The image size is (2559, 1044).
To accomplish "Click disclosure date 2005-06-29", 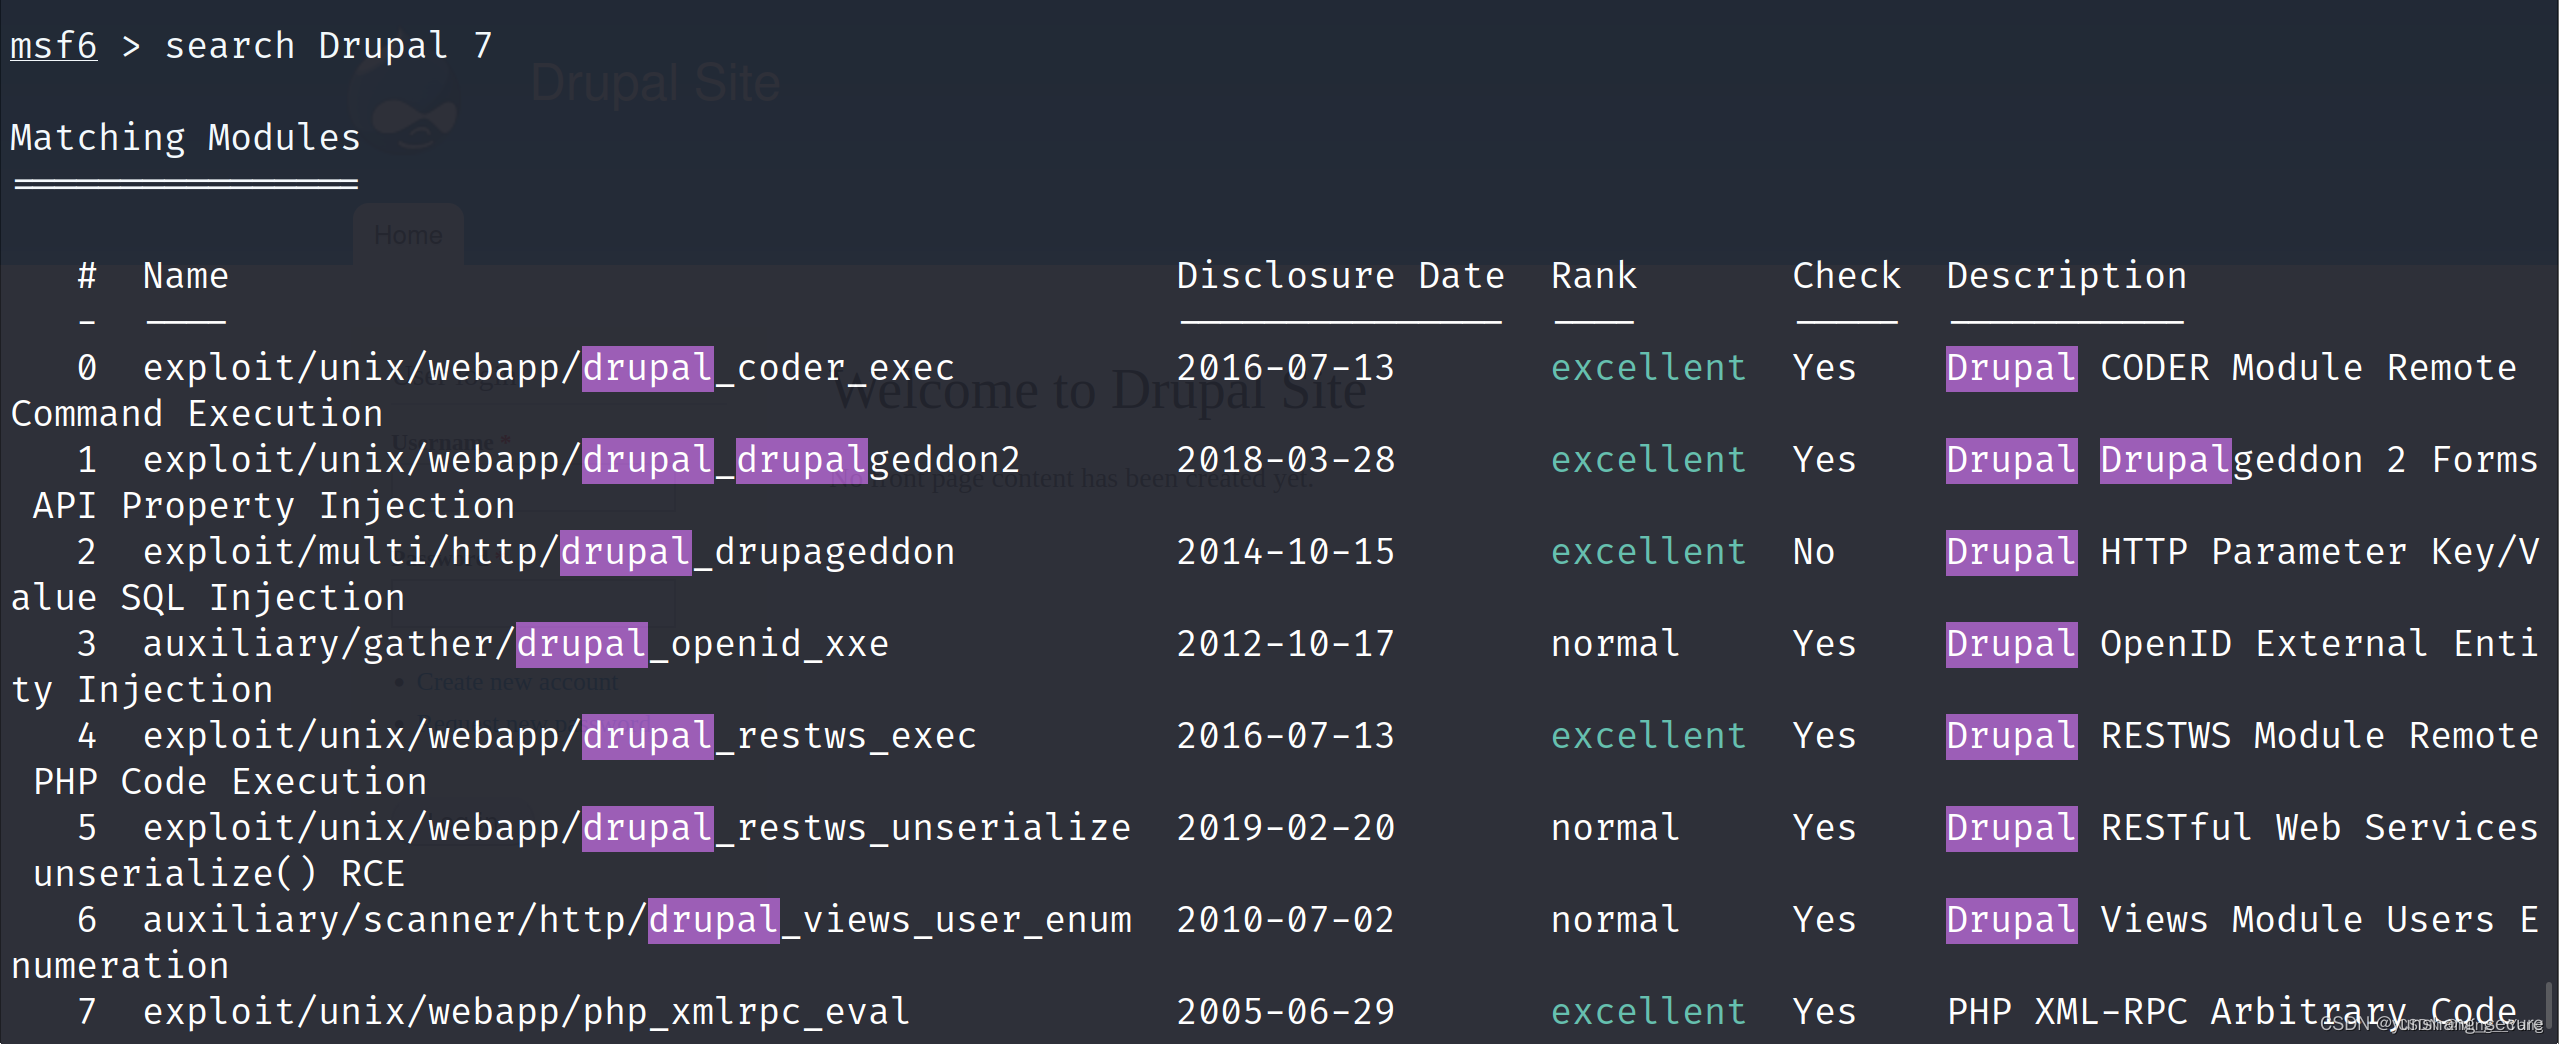I will pos(1286,1012).
